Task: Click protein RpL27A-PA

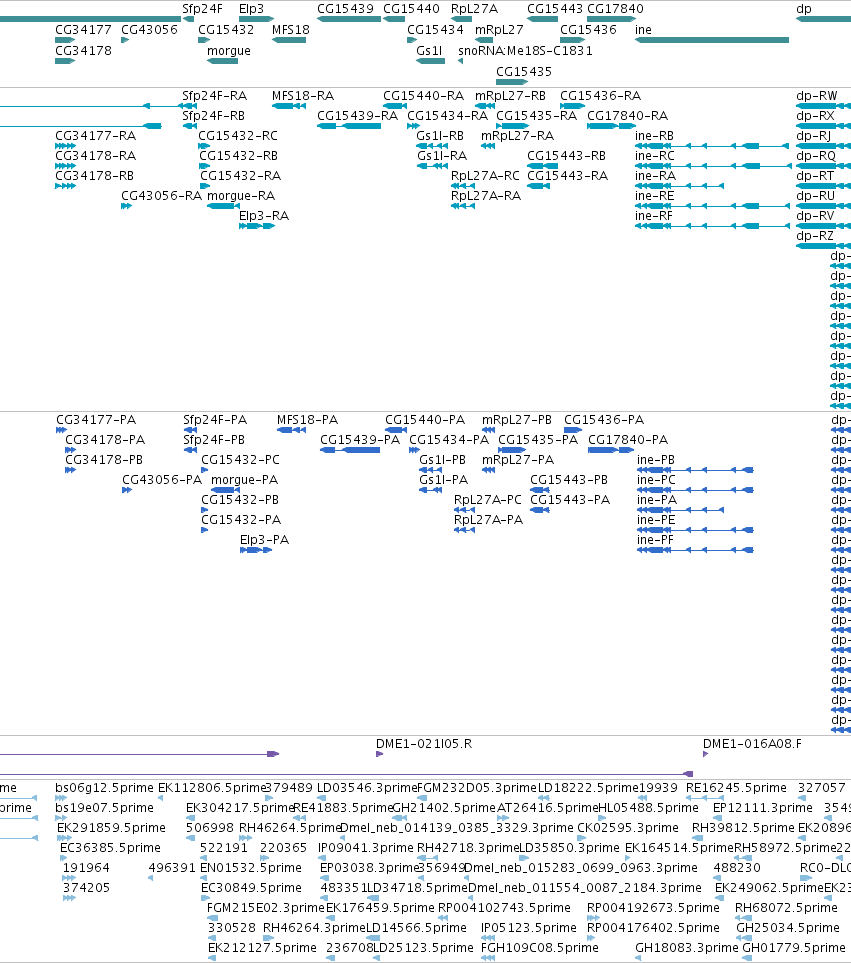Action: (x=489, y=520)
